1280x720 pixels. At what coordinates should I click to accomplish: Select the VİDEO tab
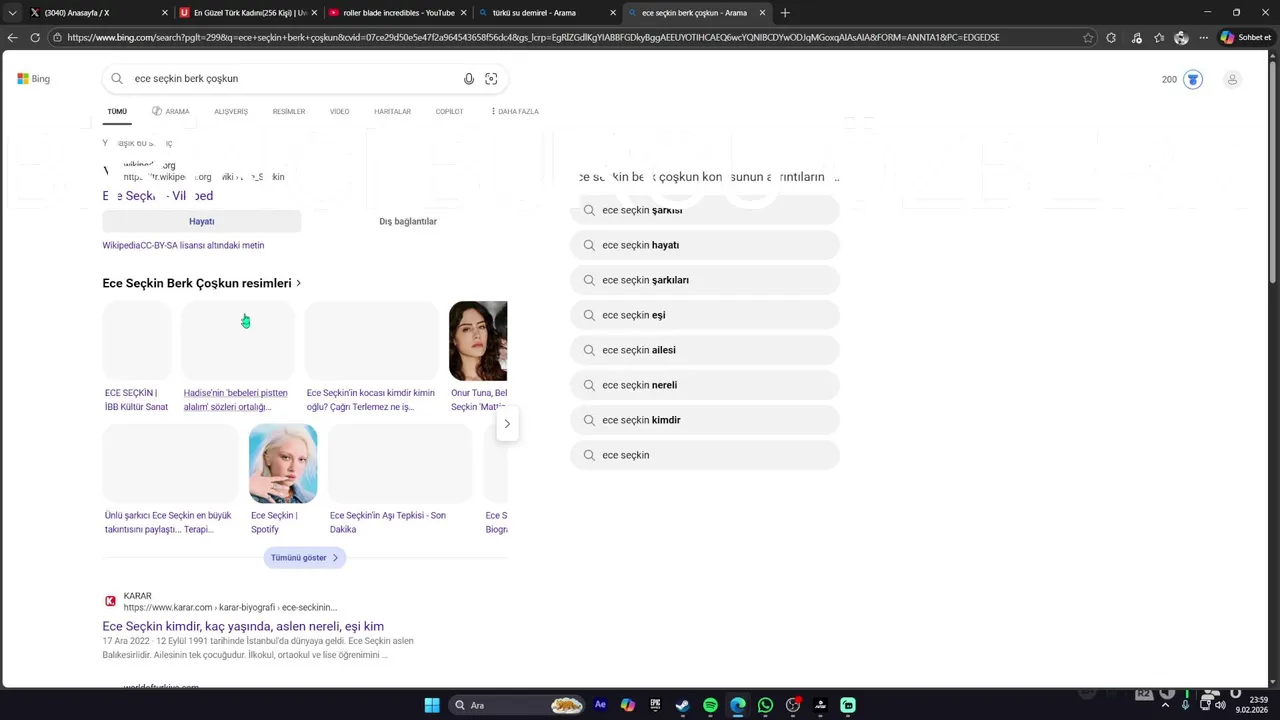coord(340,112)
